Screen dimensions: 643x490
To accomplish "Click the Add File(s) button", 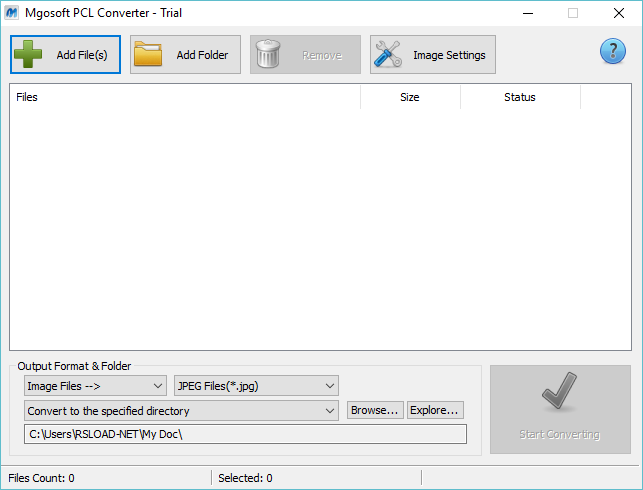I will [65, 55].
